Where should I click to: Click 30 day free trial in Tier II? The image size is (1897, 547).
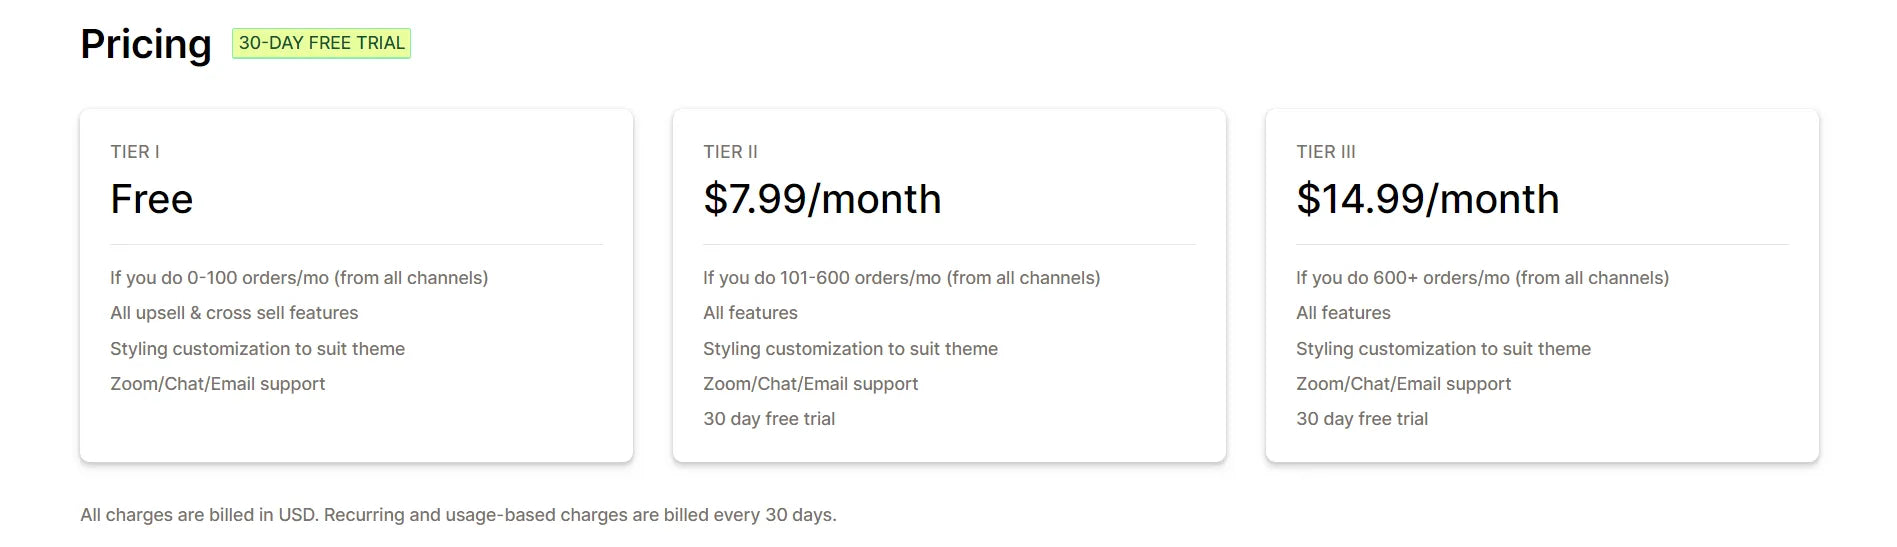(x=769, y=419)
